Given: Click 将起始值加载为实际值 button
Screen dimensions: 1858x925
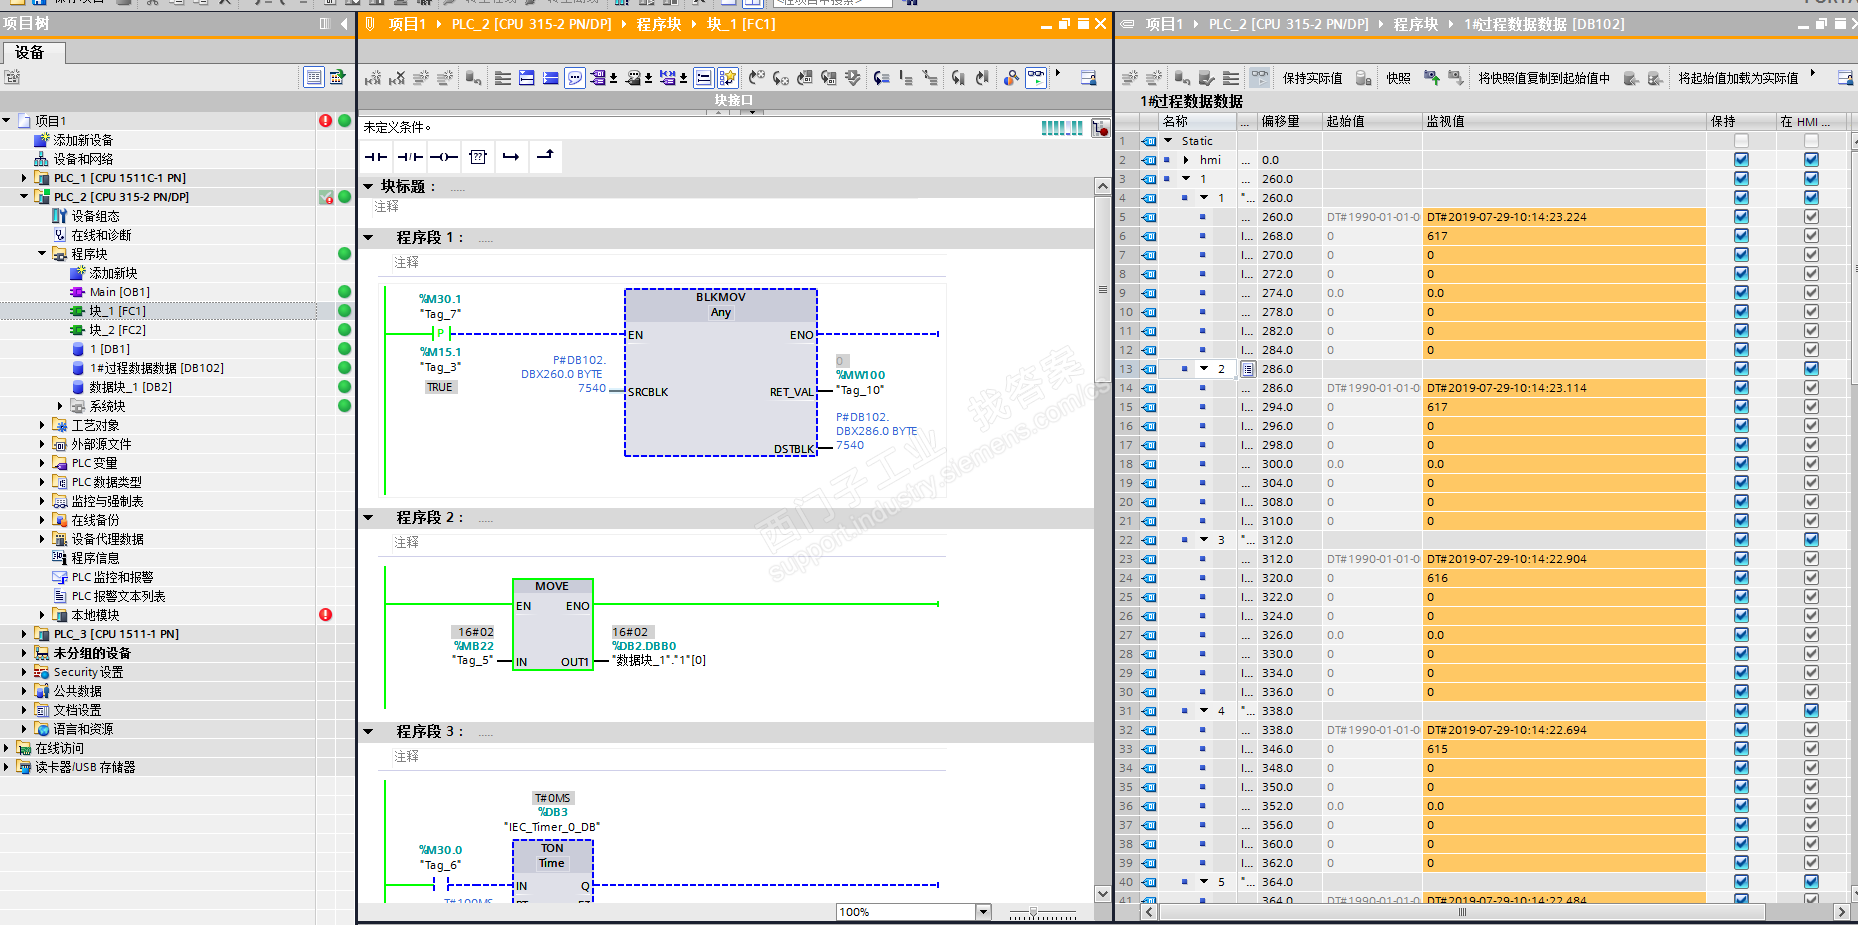Looking at the screenshot, I should (1737, 78).
